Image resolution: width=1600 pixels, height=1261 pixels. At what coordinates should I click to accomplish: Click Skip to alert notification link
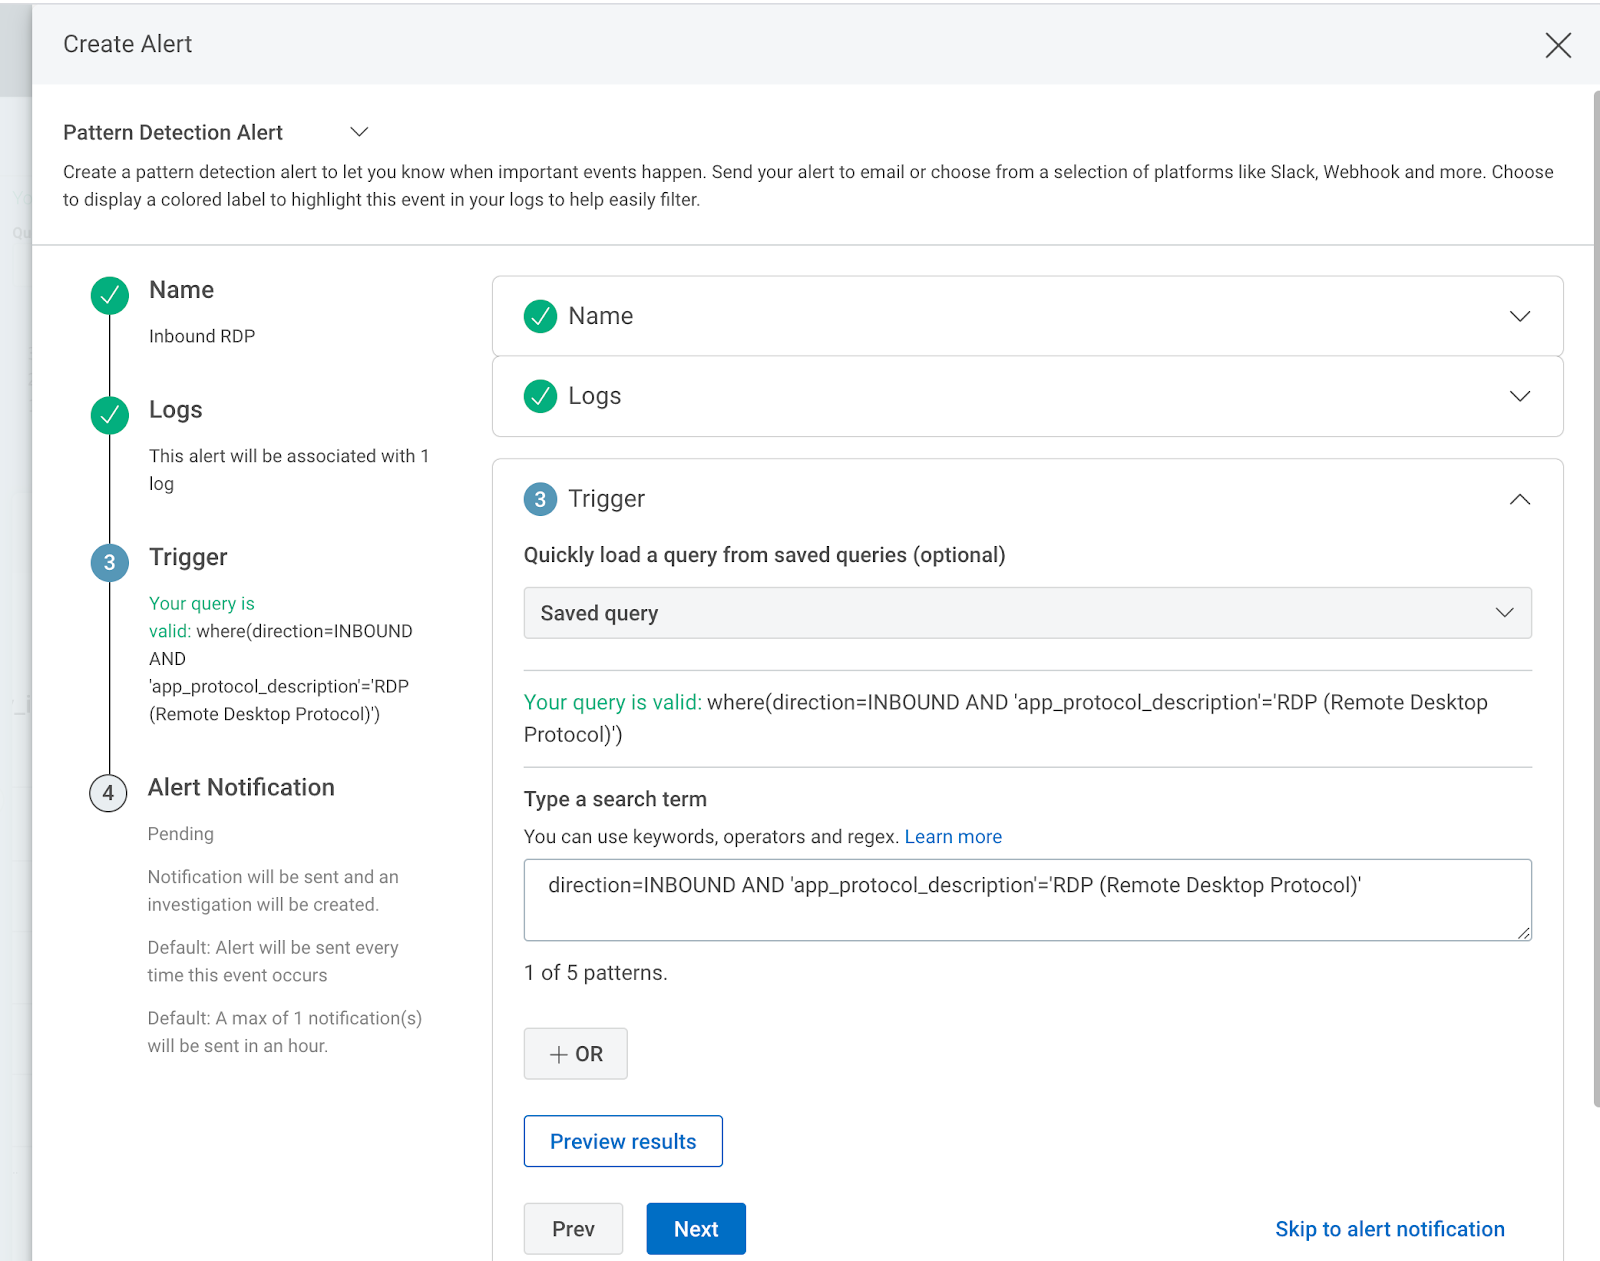[1389, 1229]
